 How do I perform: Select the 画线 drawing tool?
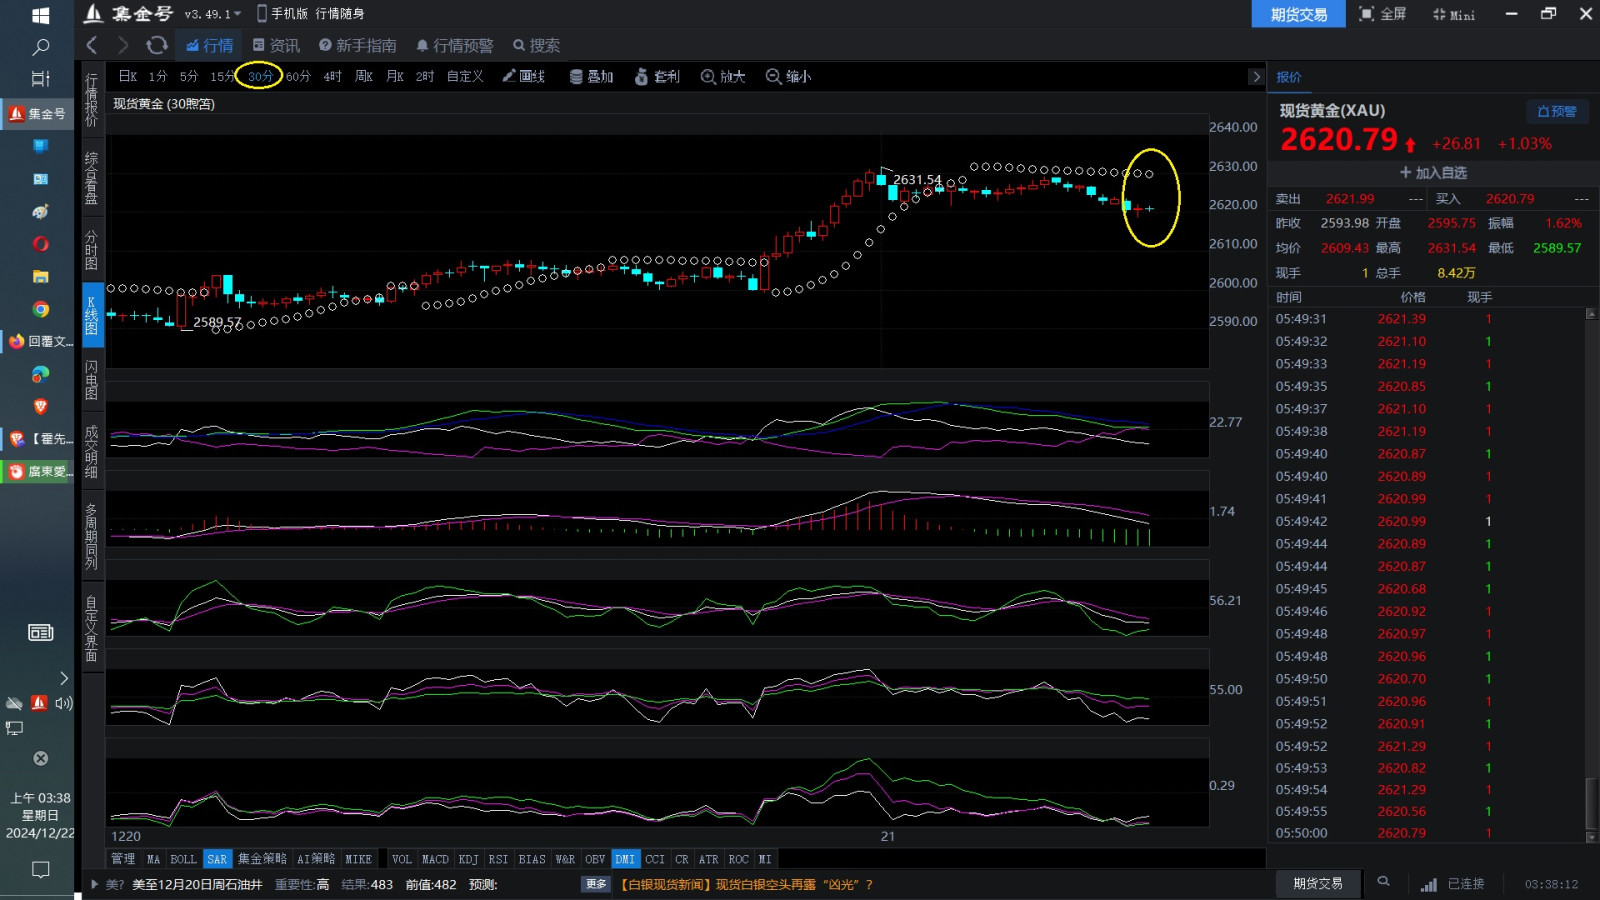(524, 76)
